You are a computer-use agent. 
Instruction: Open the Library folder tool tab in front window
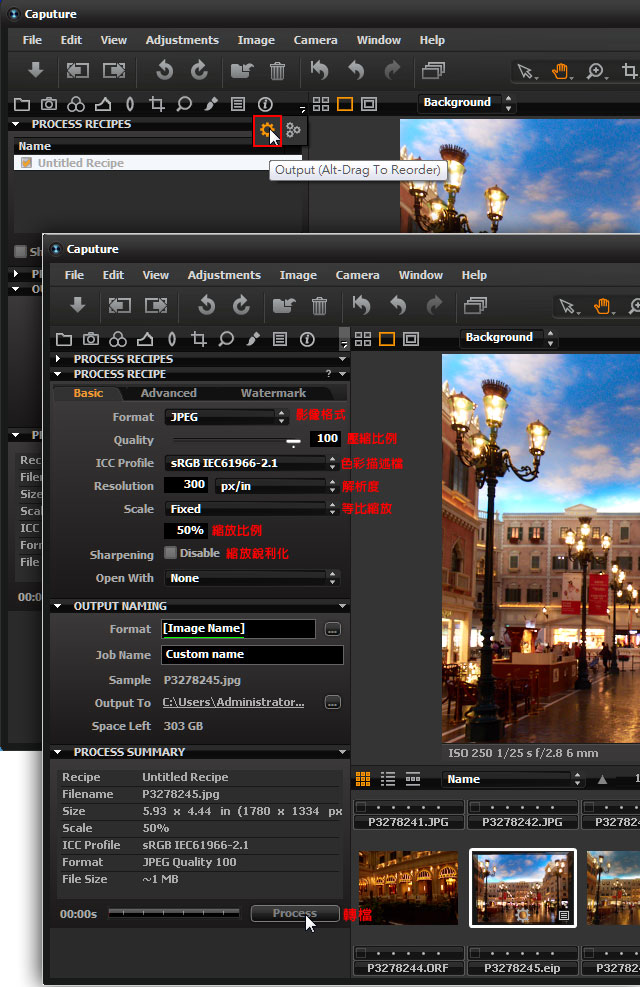click(64, 340)
